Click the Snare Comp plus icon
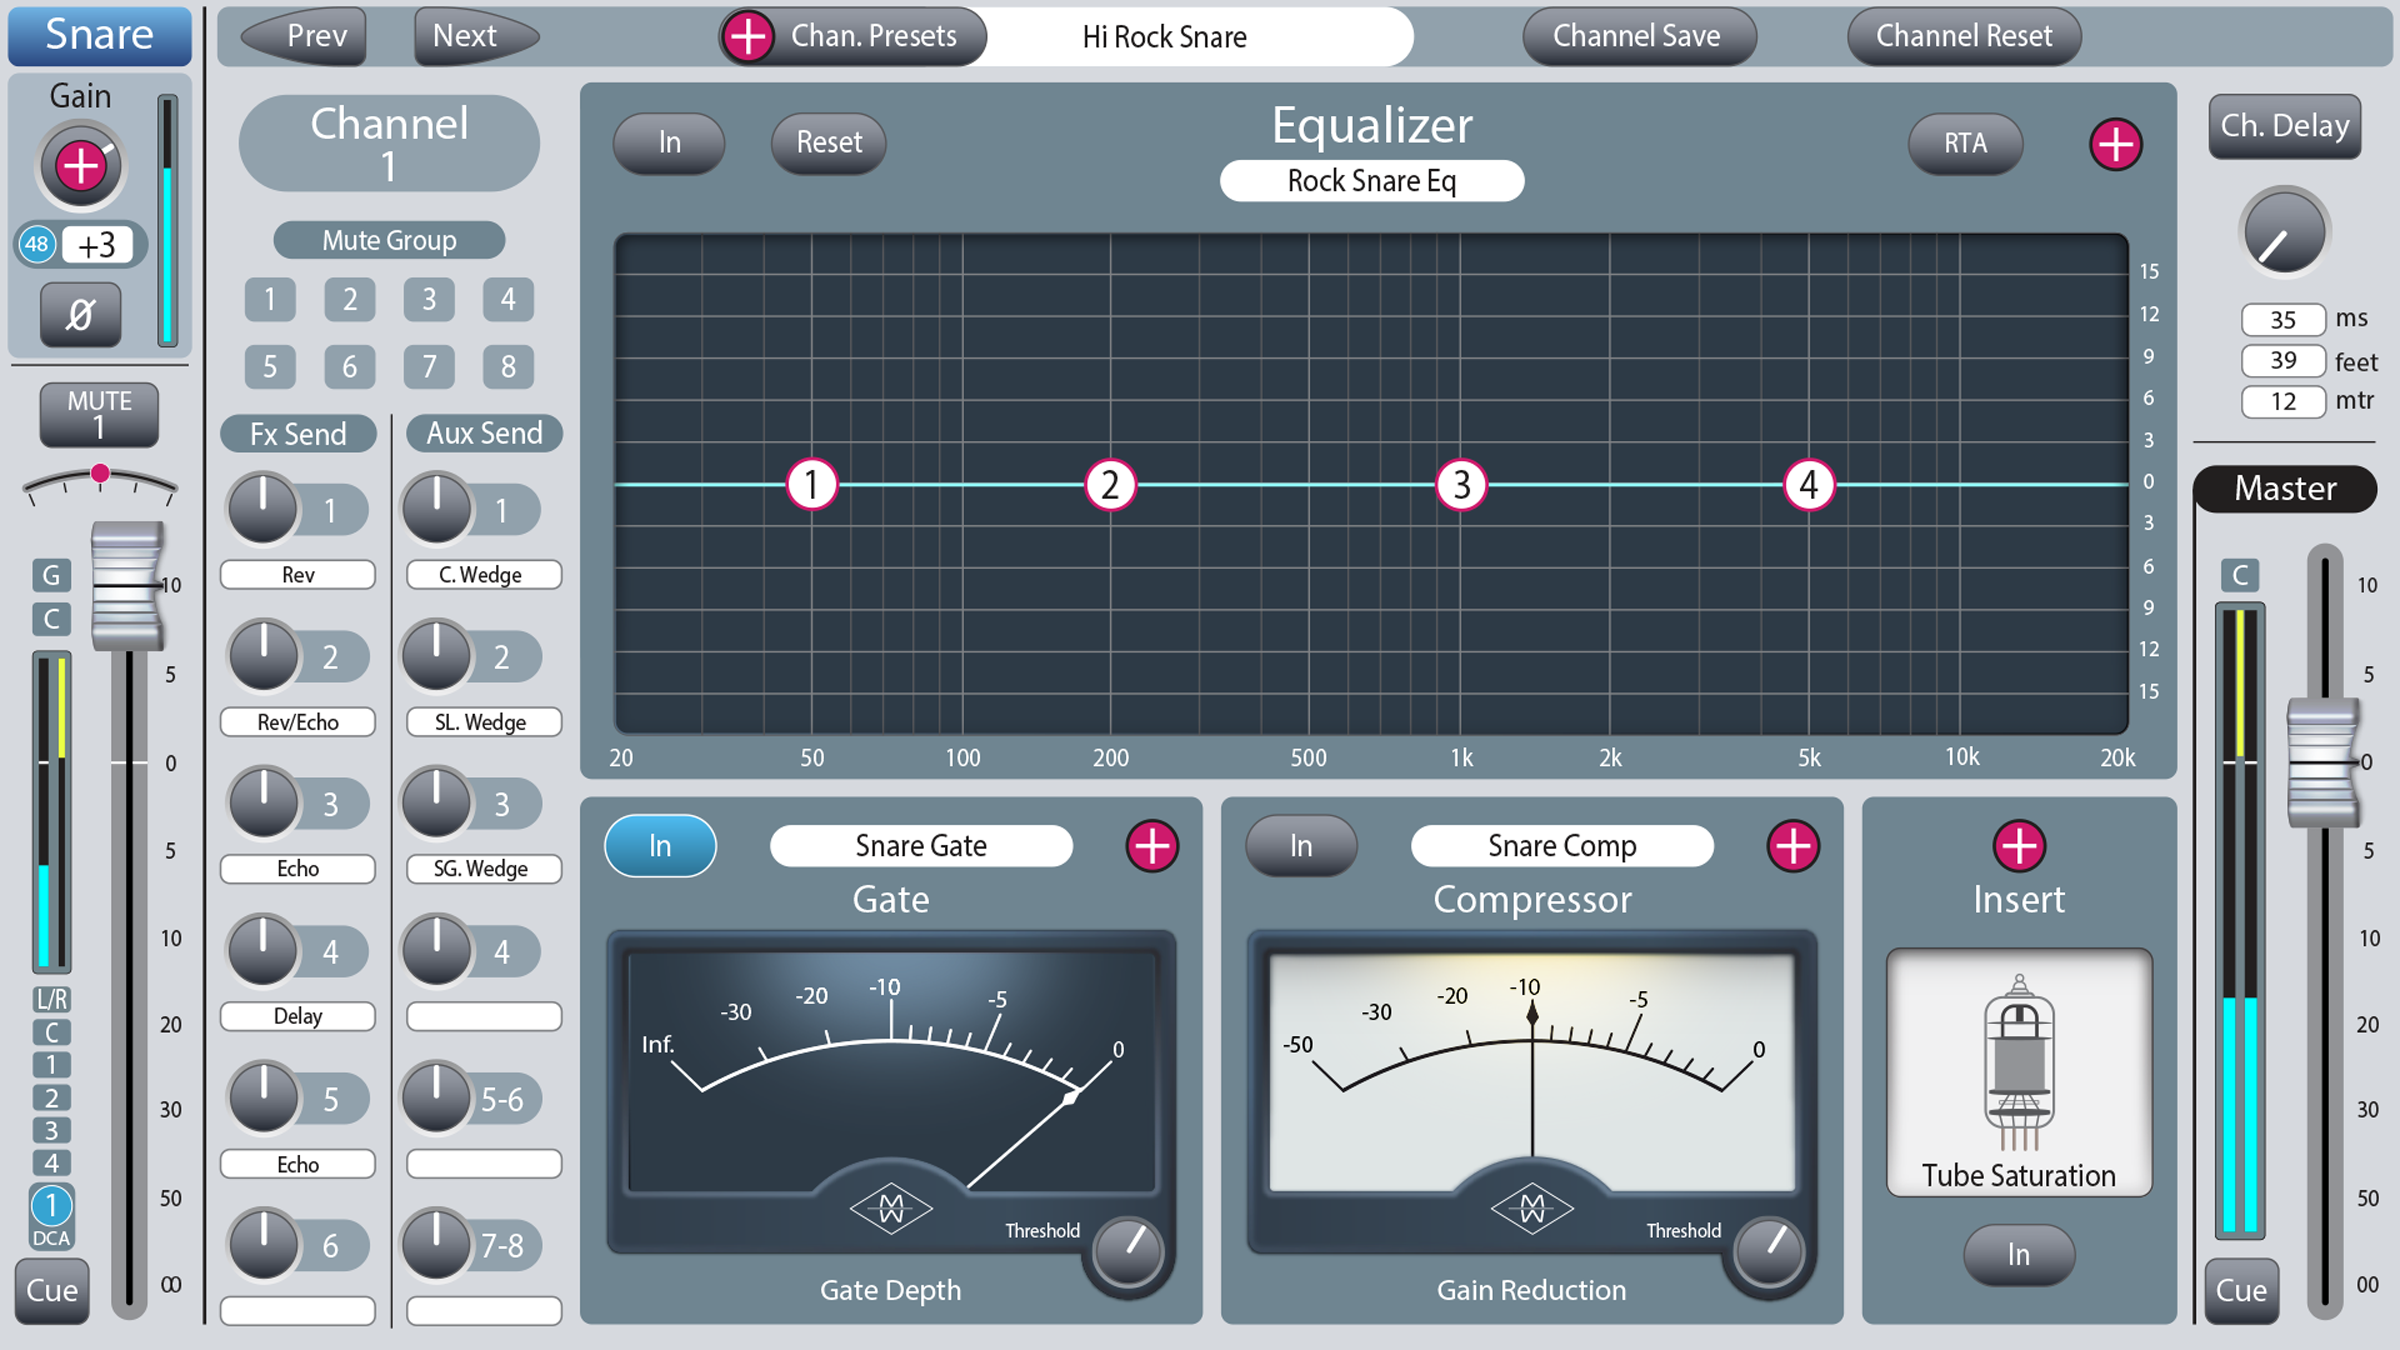The width and height of the screenshot is (2400, 1350). pos(1793,846)
